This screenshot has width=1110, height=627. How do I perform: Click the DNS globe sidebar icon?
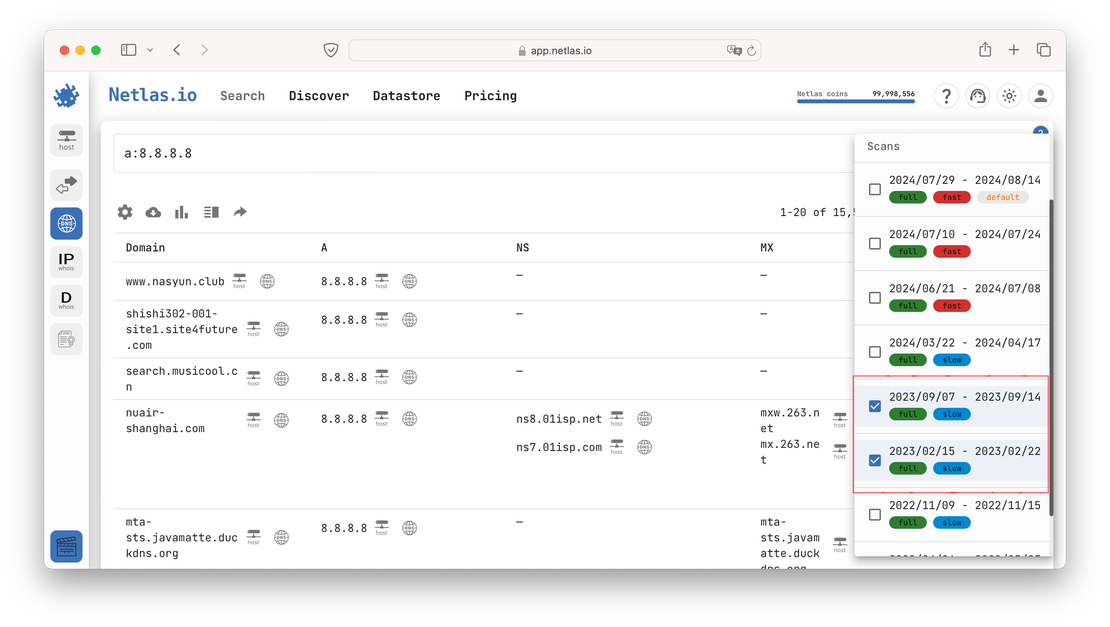[66, 223]
